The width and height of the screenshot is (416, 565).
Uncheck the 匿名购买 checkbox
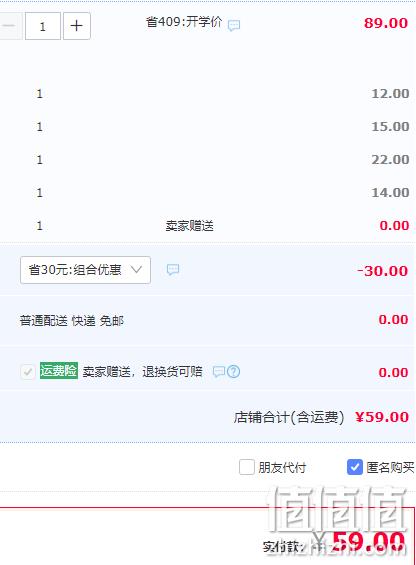[x=354, y=467]
